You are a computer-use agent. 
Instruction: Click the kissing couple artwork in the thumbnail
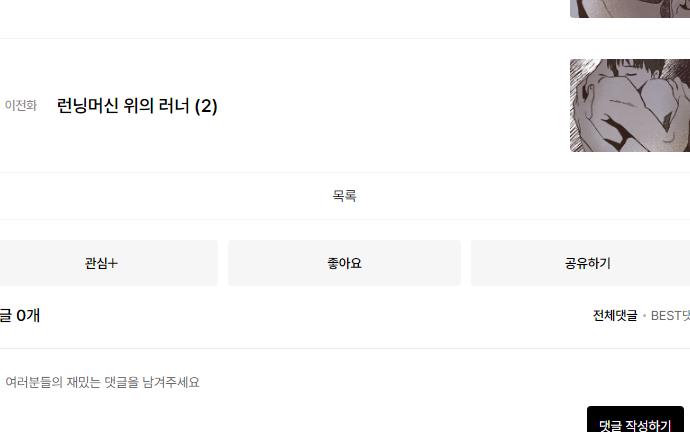[x=630, y=106]
